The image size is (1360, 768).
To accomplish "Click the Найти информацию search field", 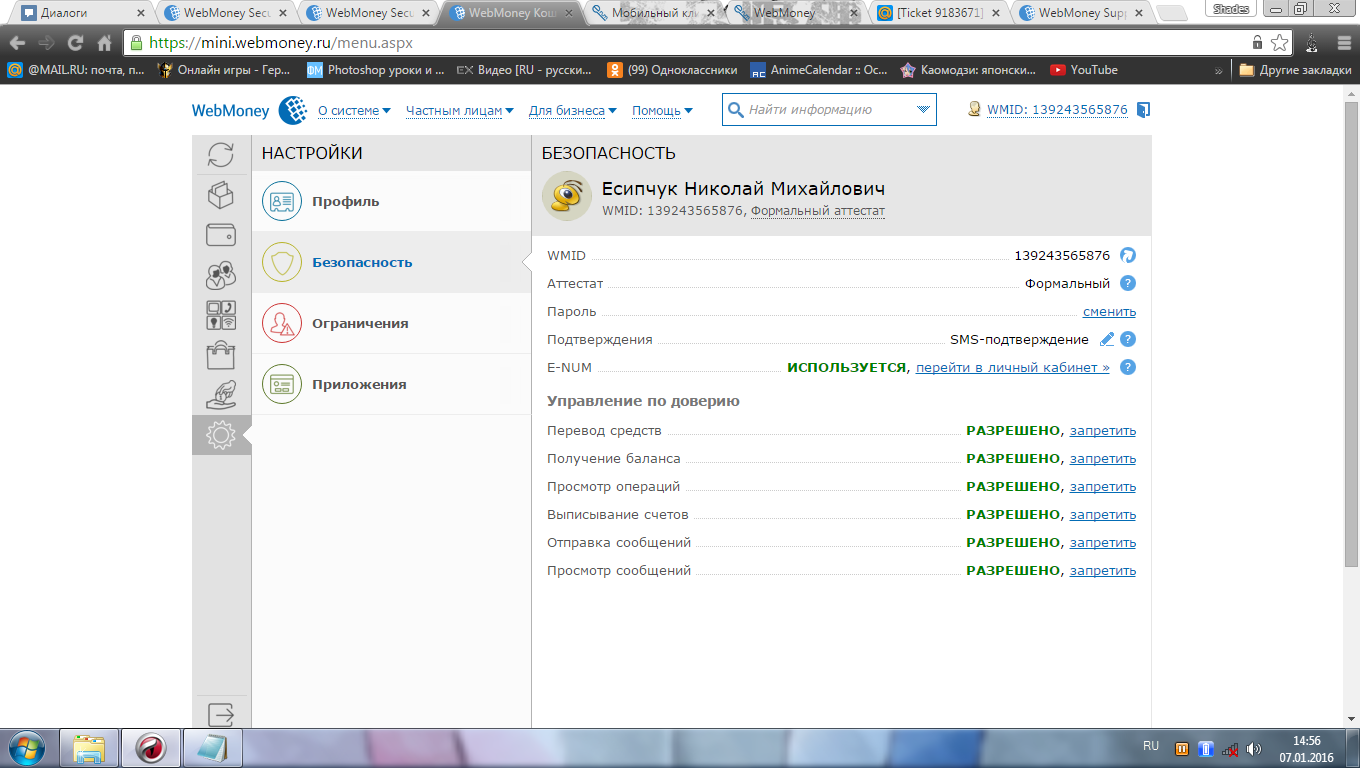I will 829,110.
